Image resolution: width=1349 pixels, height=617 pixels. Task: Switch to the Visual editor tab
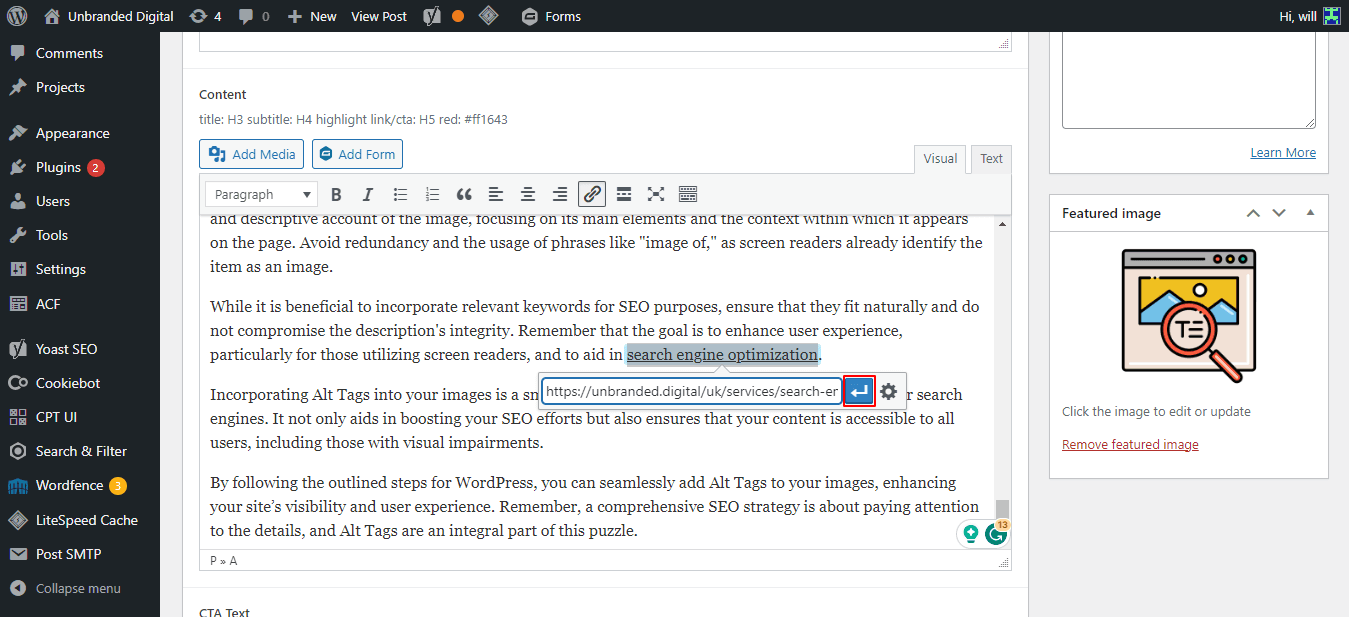pyautogui.click(x=940, y=159)
